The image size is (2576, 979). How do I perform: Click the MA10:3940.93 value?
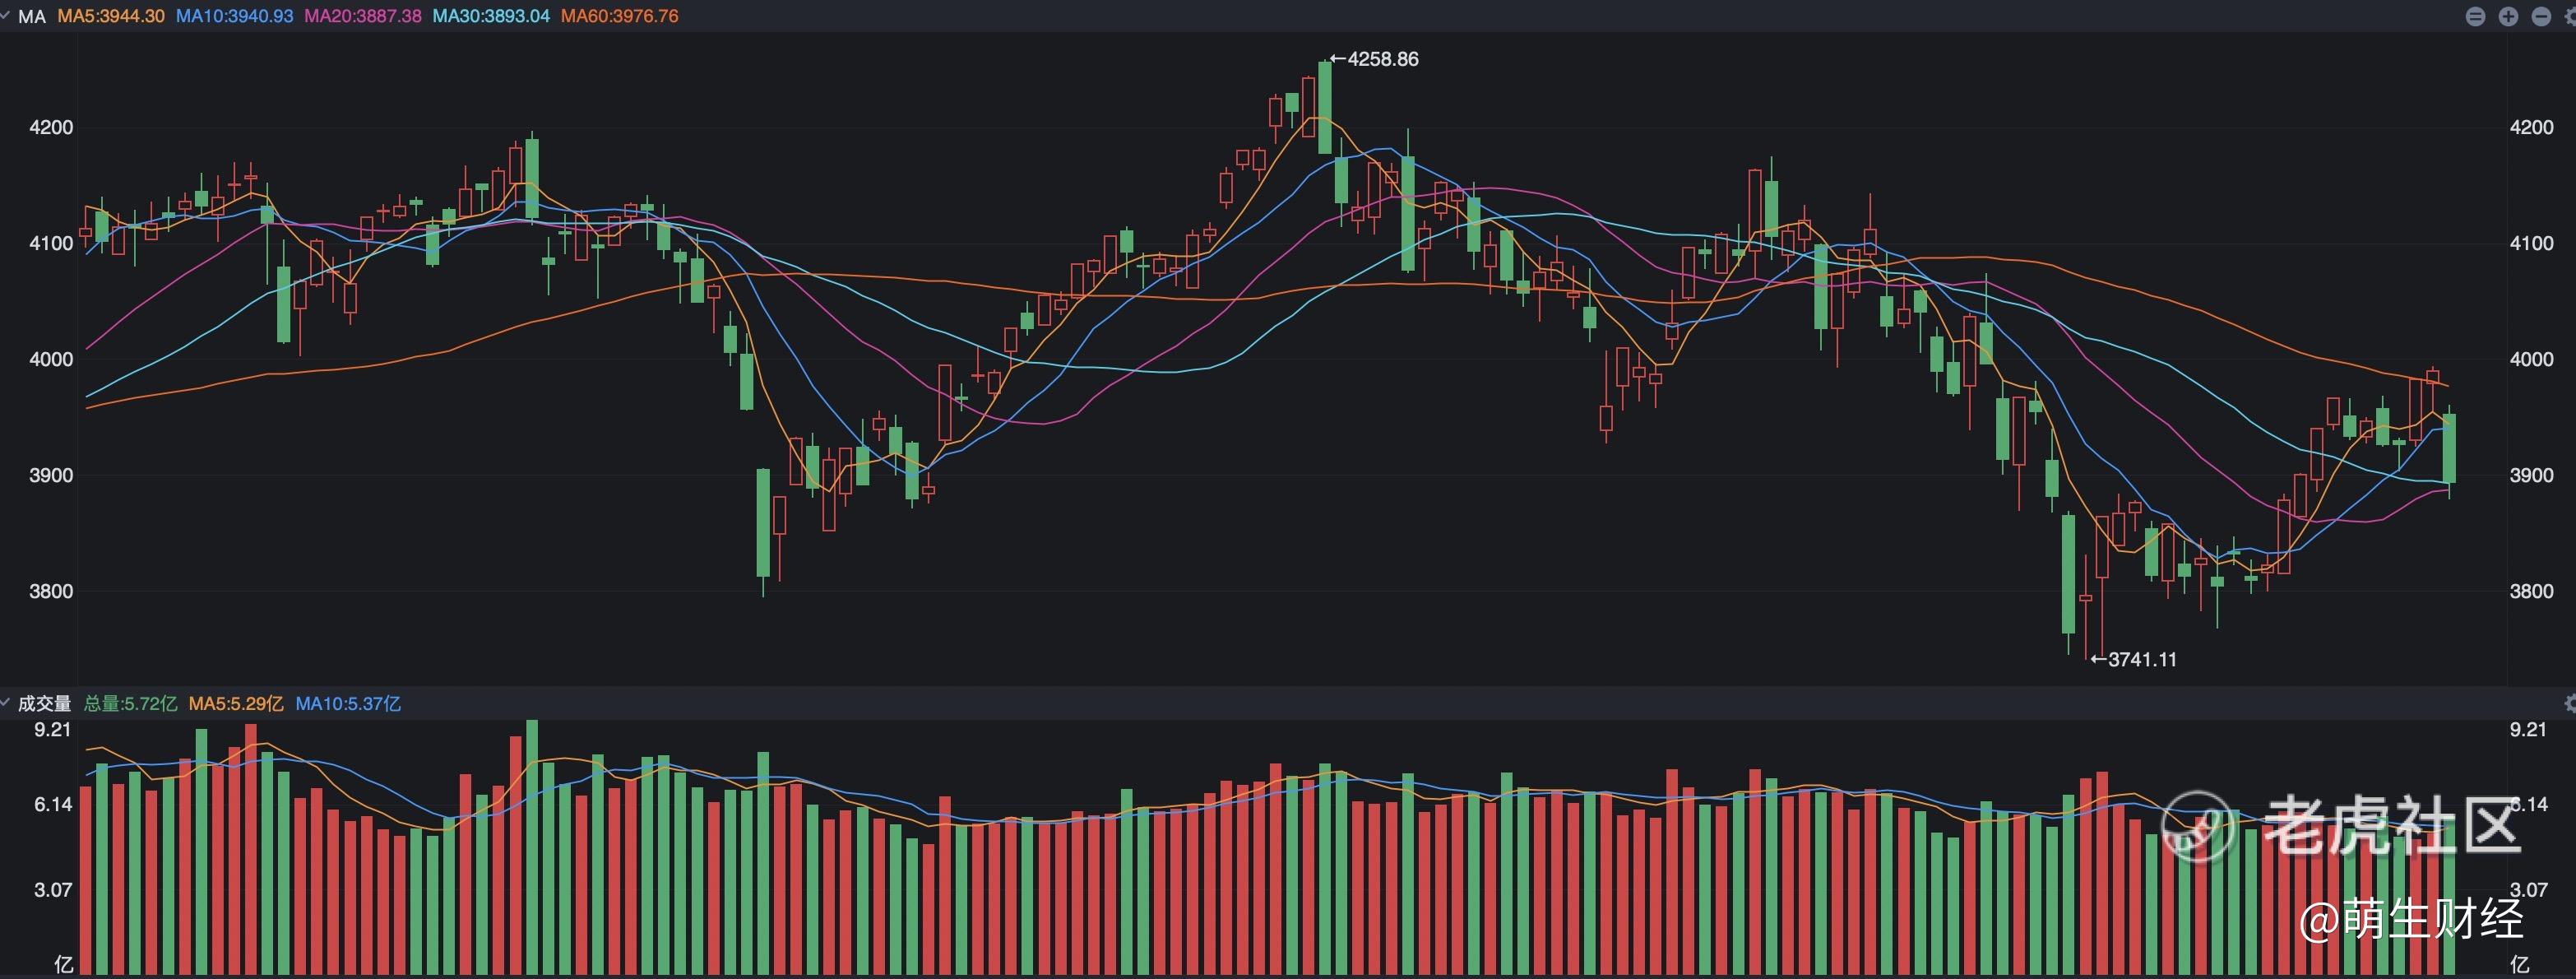coord(234,16)
